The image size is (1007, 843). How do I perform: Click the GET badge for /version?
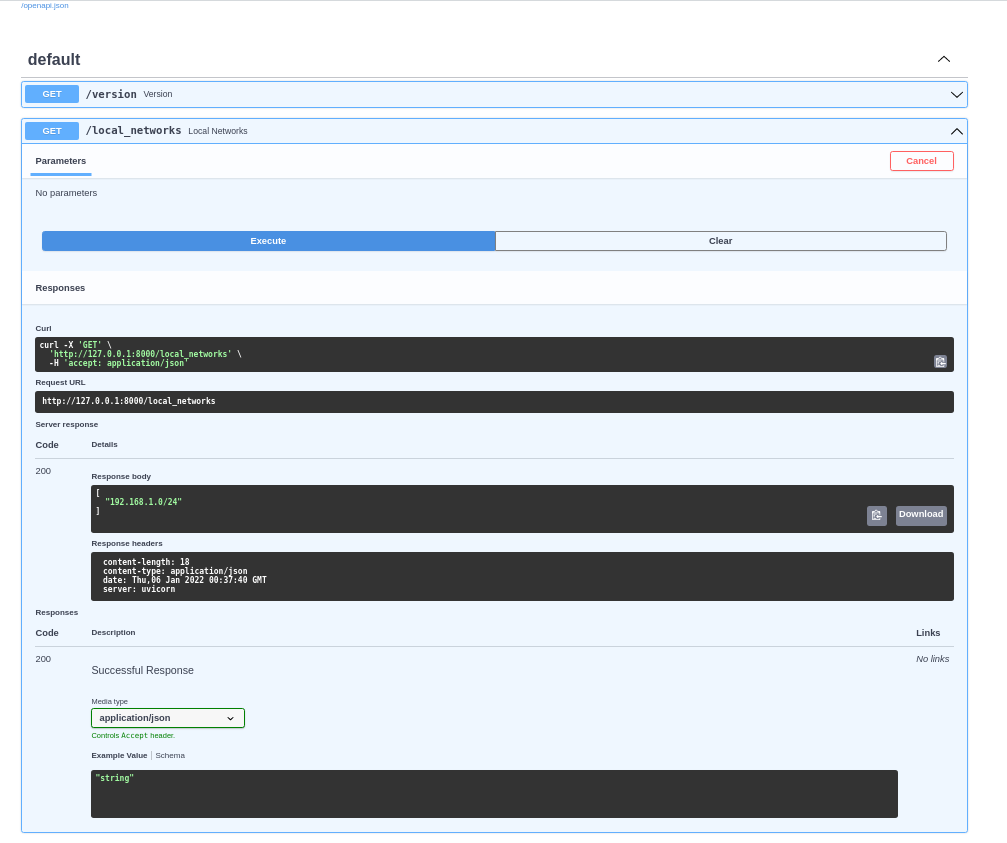[x=52, y=94]
